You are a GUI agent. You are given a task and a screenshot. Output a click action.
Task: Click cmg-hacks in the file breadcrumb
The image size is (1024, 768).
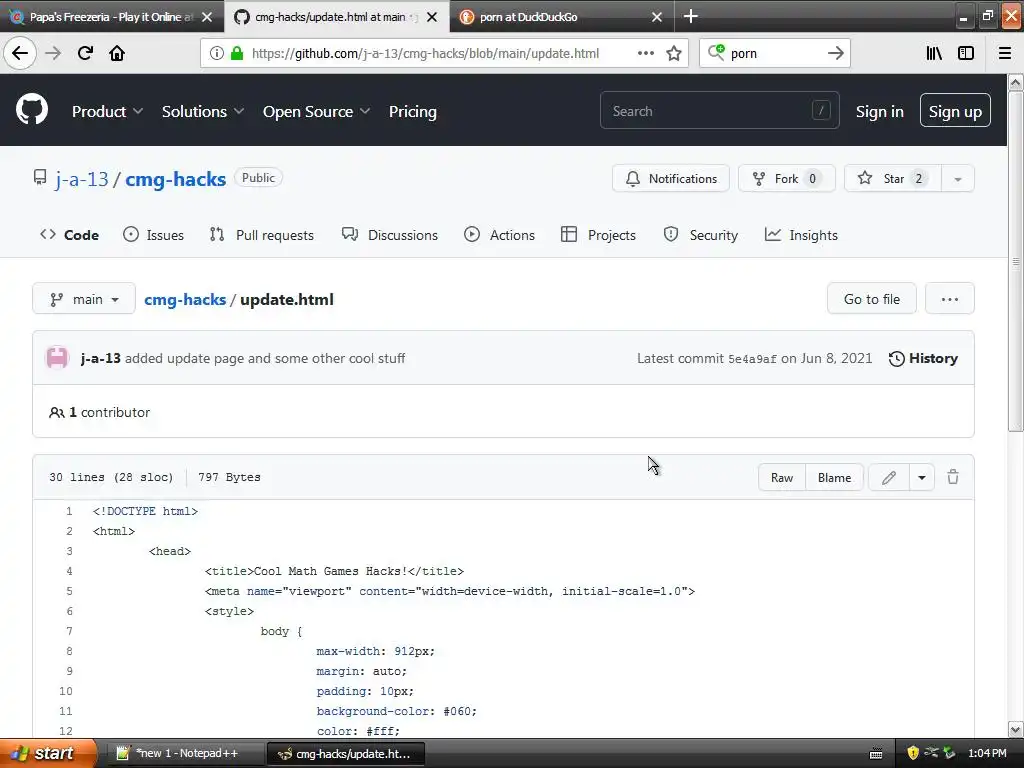point(185,300)
